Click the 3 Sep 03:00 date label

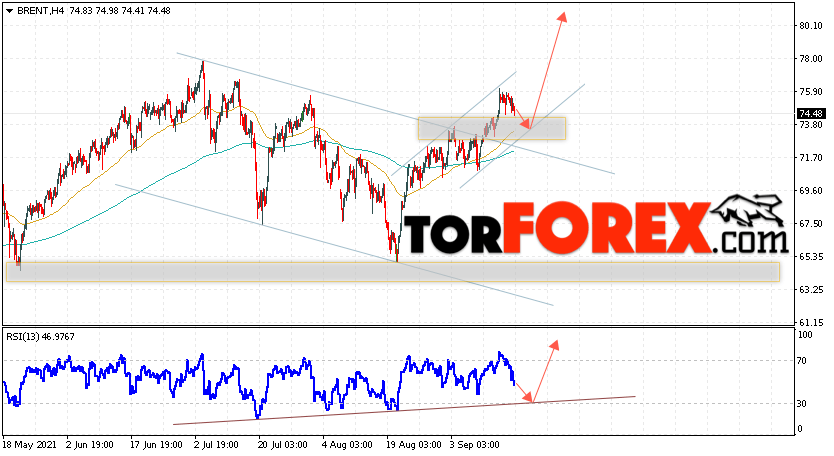click(475, 445)
